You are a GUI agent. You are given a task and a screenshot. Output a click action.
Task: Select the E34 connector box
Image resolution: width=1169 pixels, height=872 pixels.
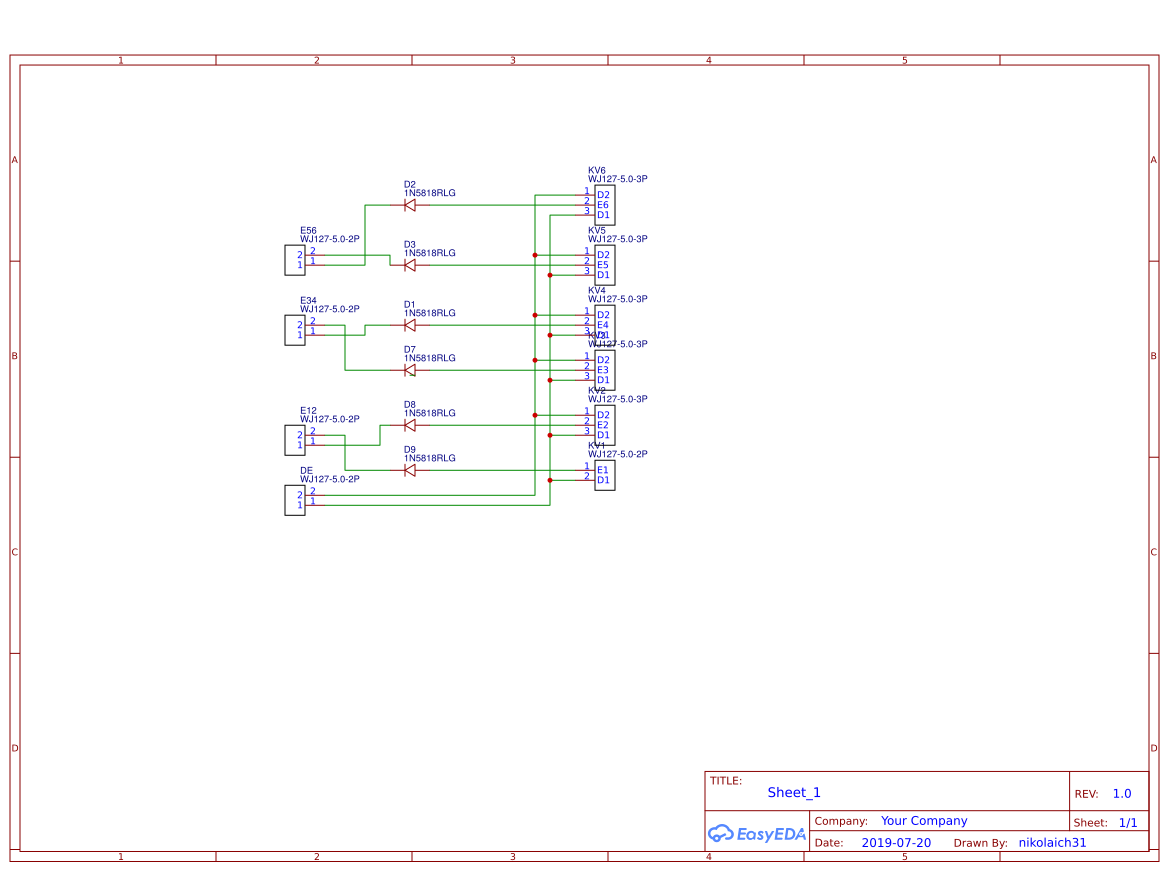point(295,330)
